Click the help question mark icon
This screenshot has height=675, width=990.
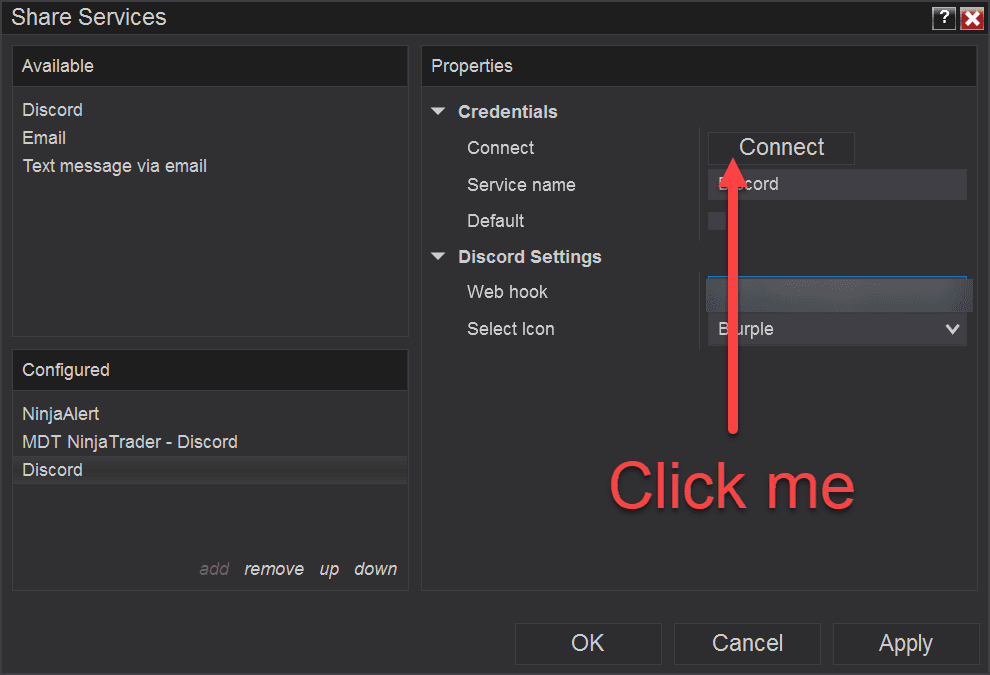pos(943,18)
